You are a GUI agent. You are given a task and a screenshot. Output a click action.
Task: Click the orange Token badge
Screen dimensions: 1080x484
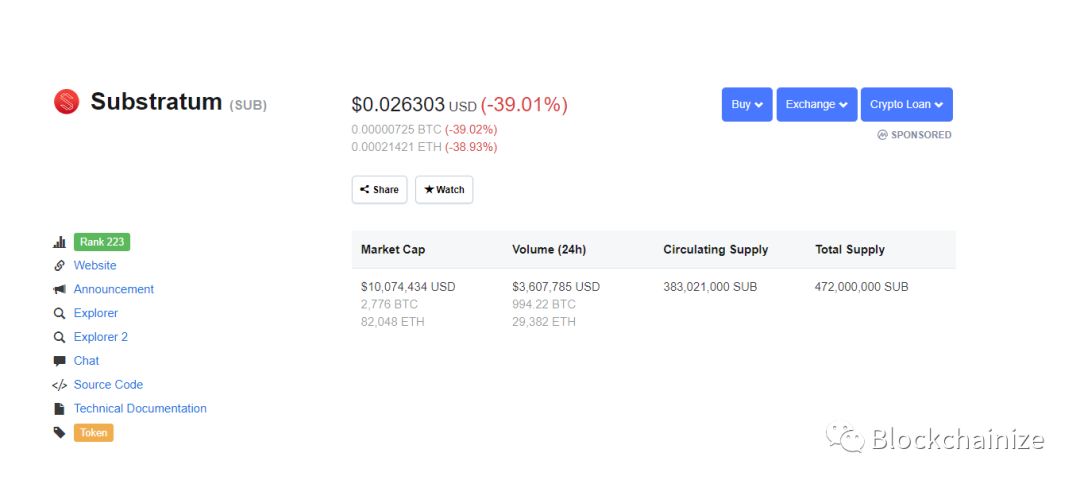coord(94,433)
